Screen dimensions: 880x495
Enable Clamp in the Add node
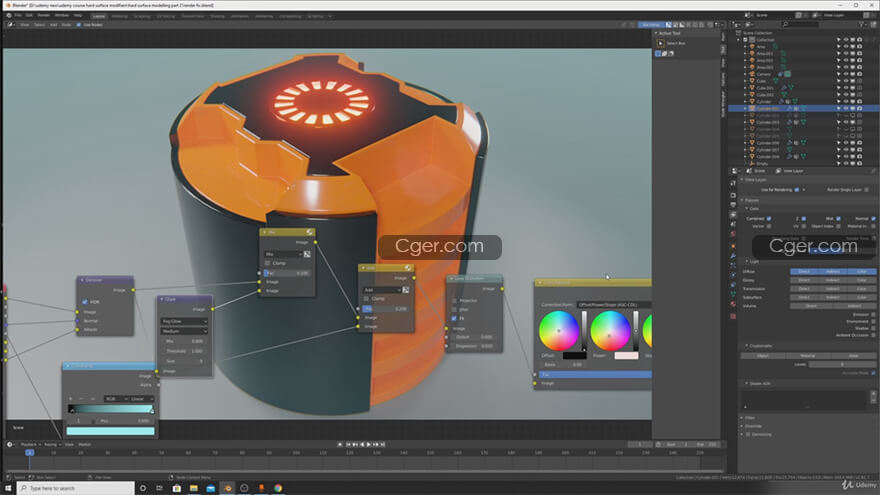(366, 299)
